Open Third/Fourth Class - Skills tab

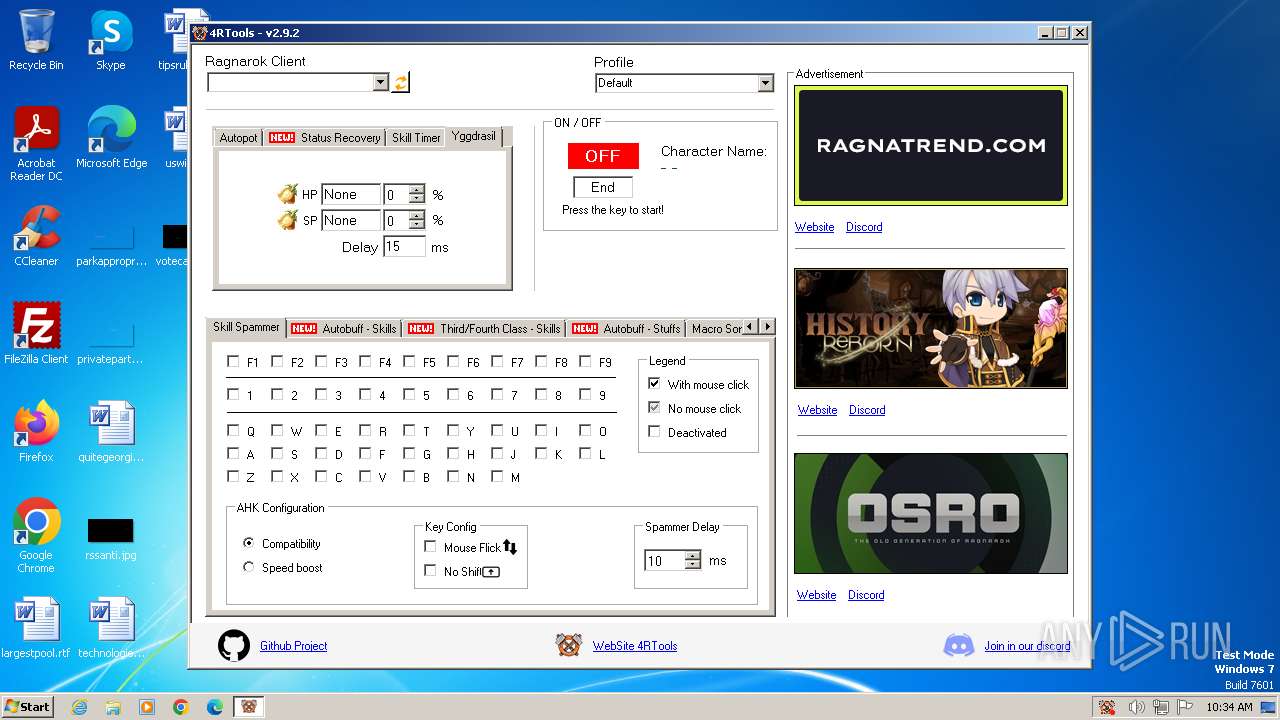(484, 328)
